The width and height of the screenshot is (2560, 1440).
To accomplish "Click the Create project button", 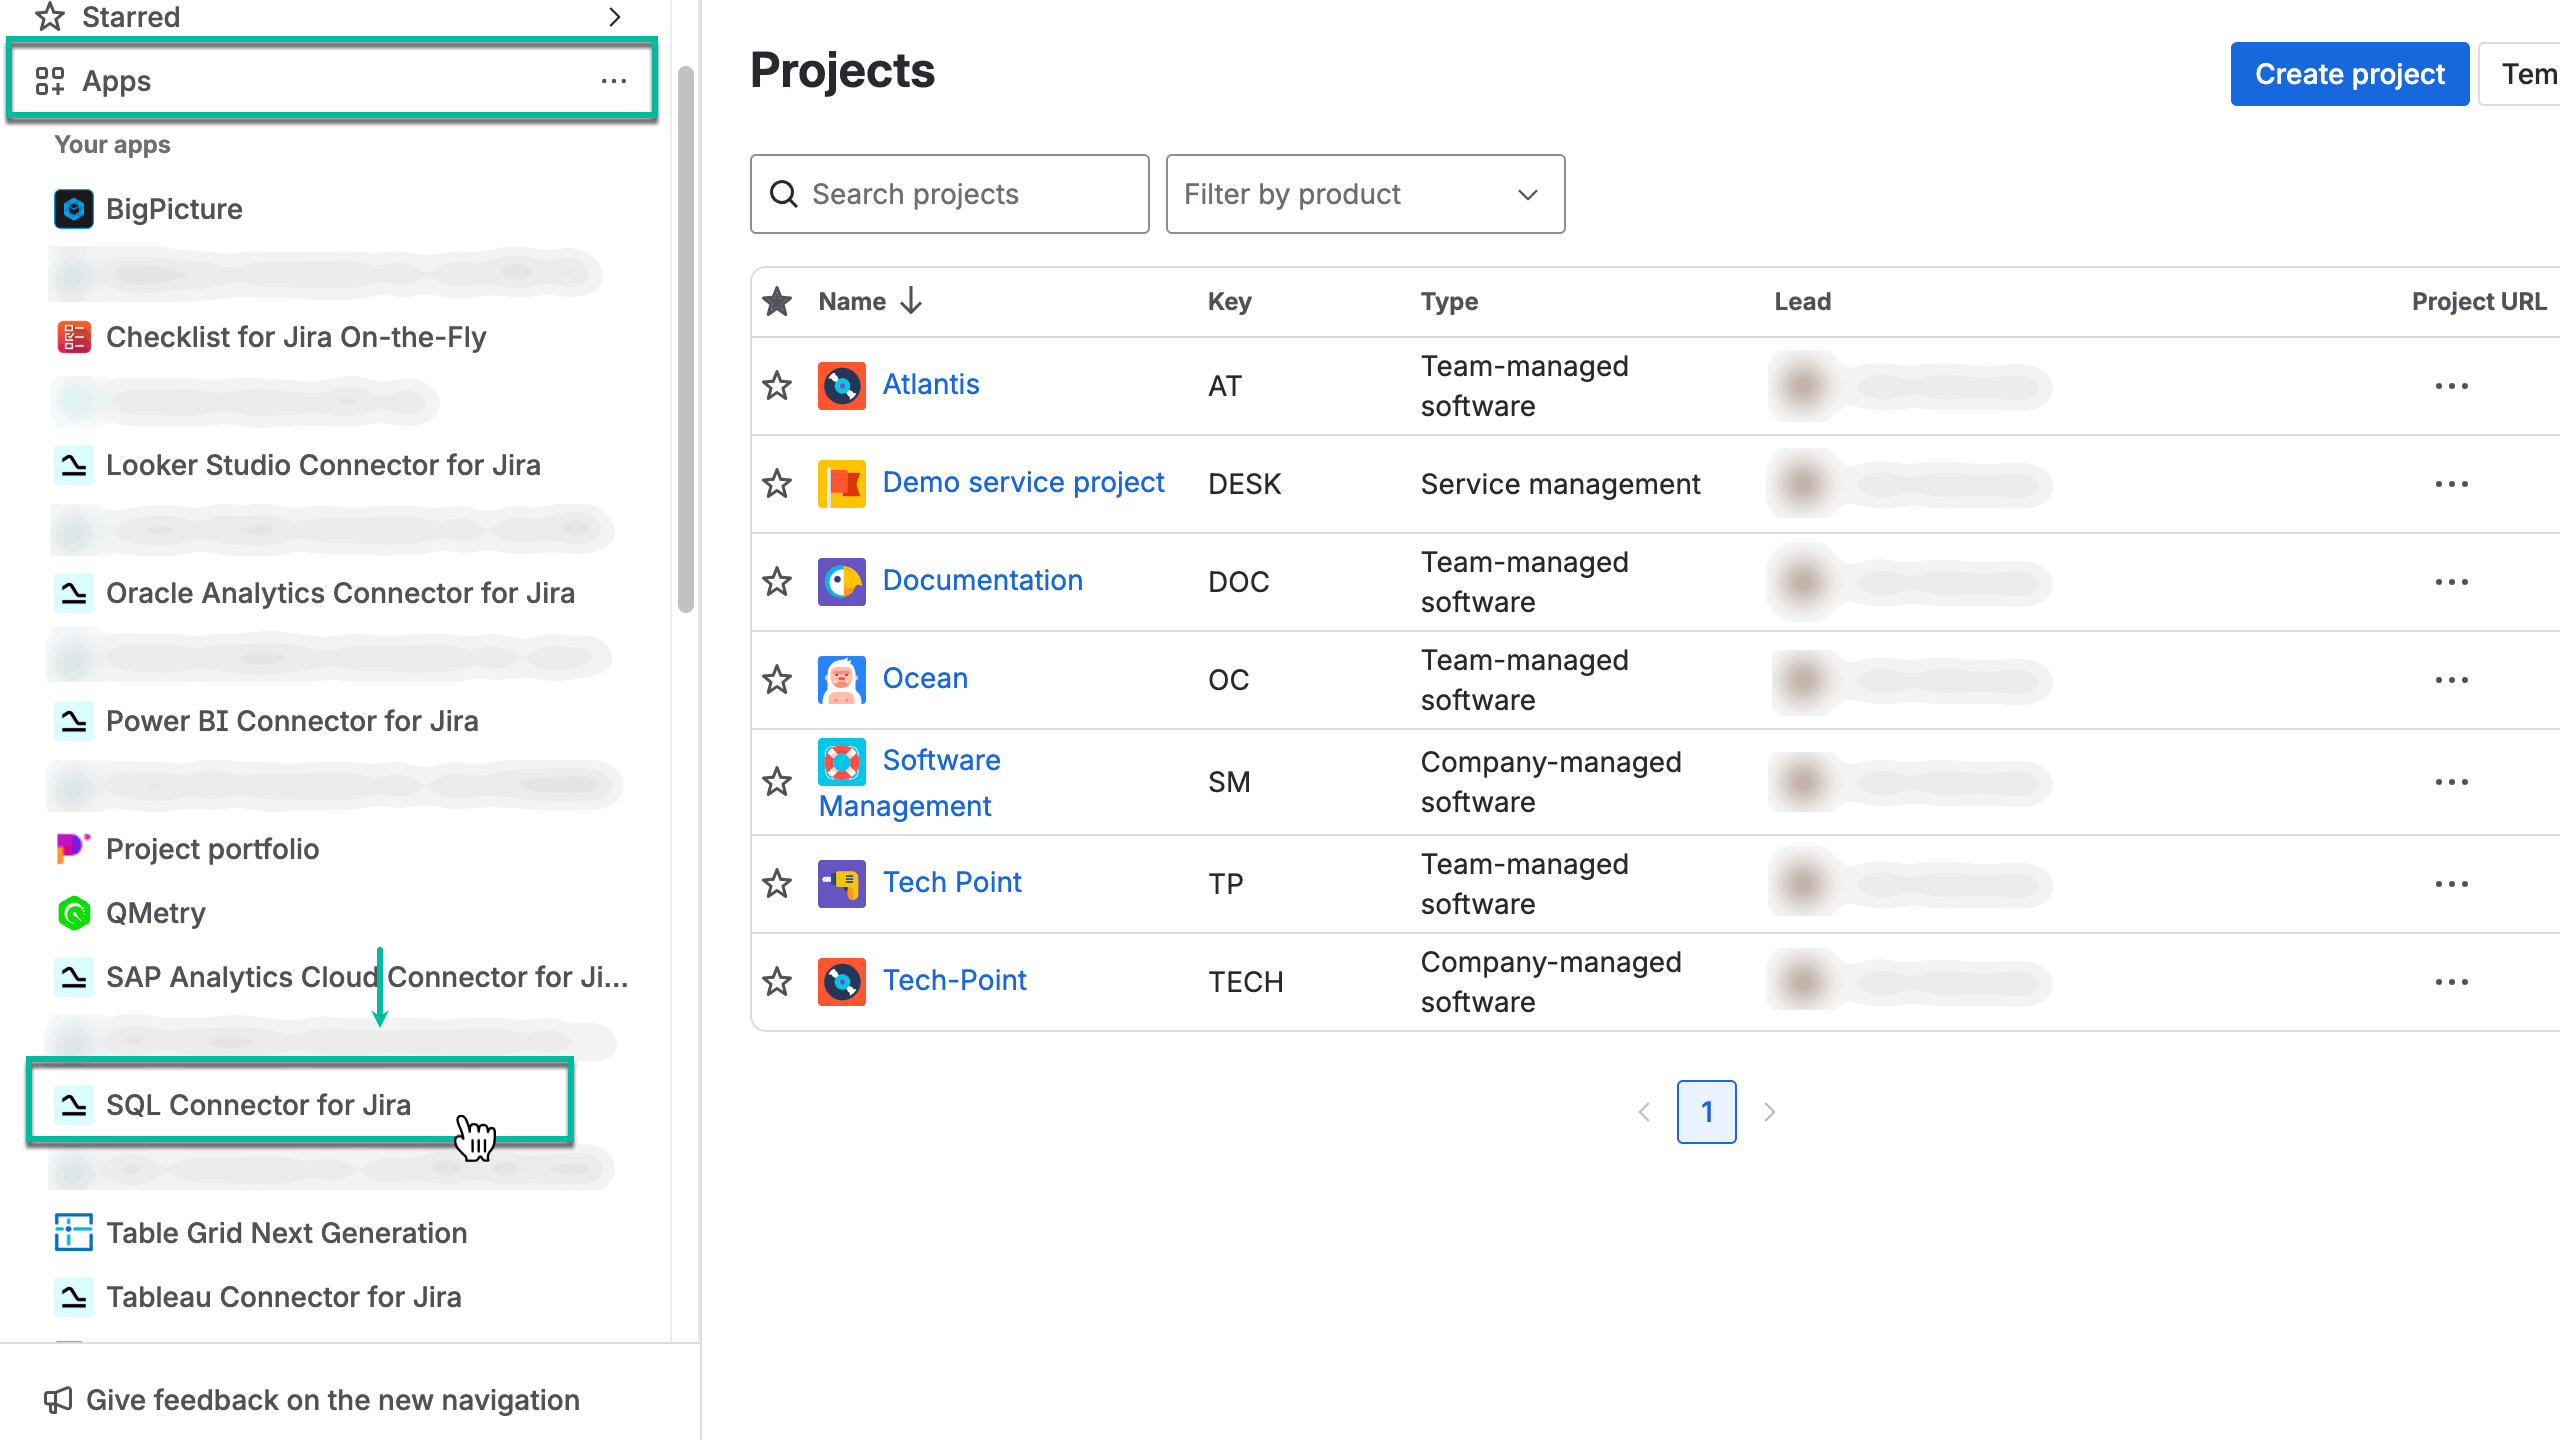I will coord(2350,73).
